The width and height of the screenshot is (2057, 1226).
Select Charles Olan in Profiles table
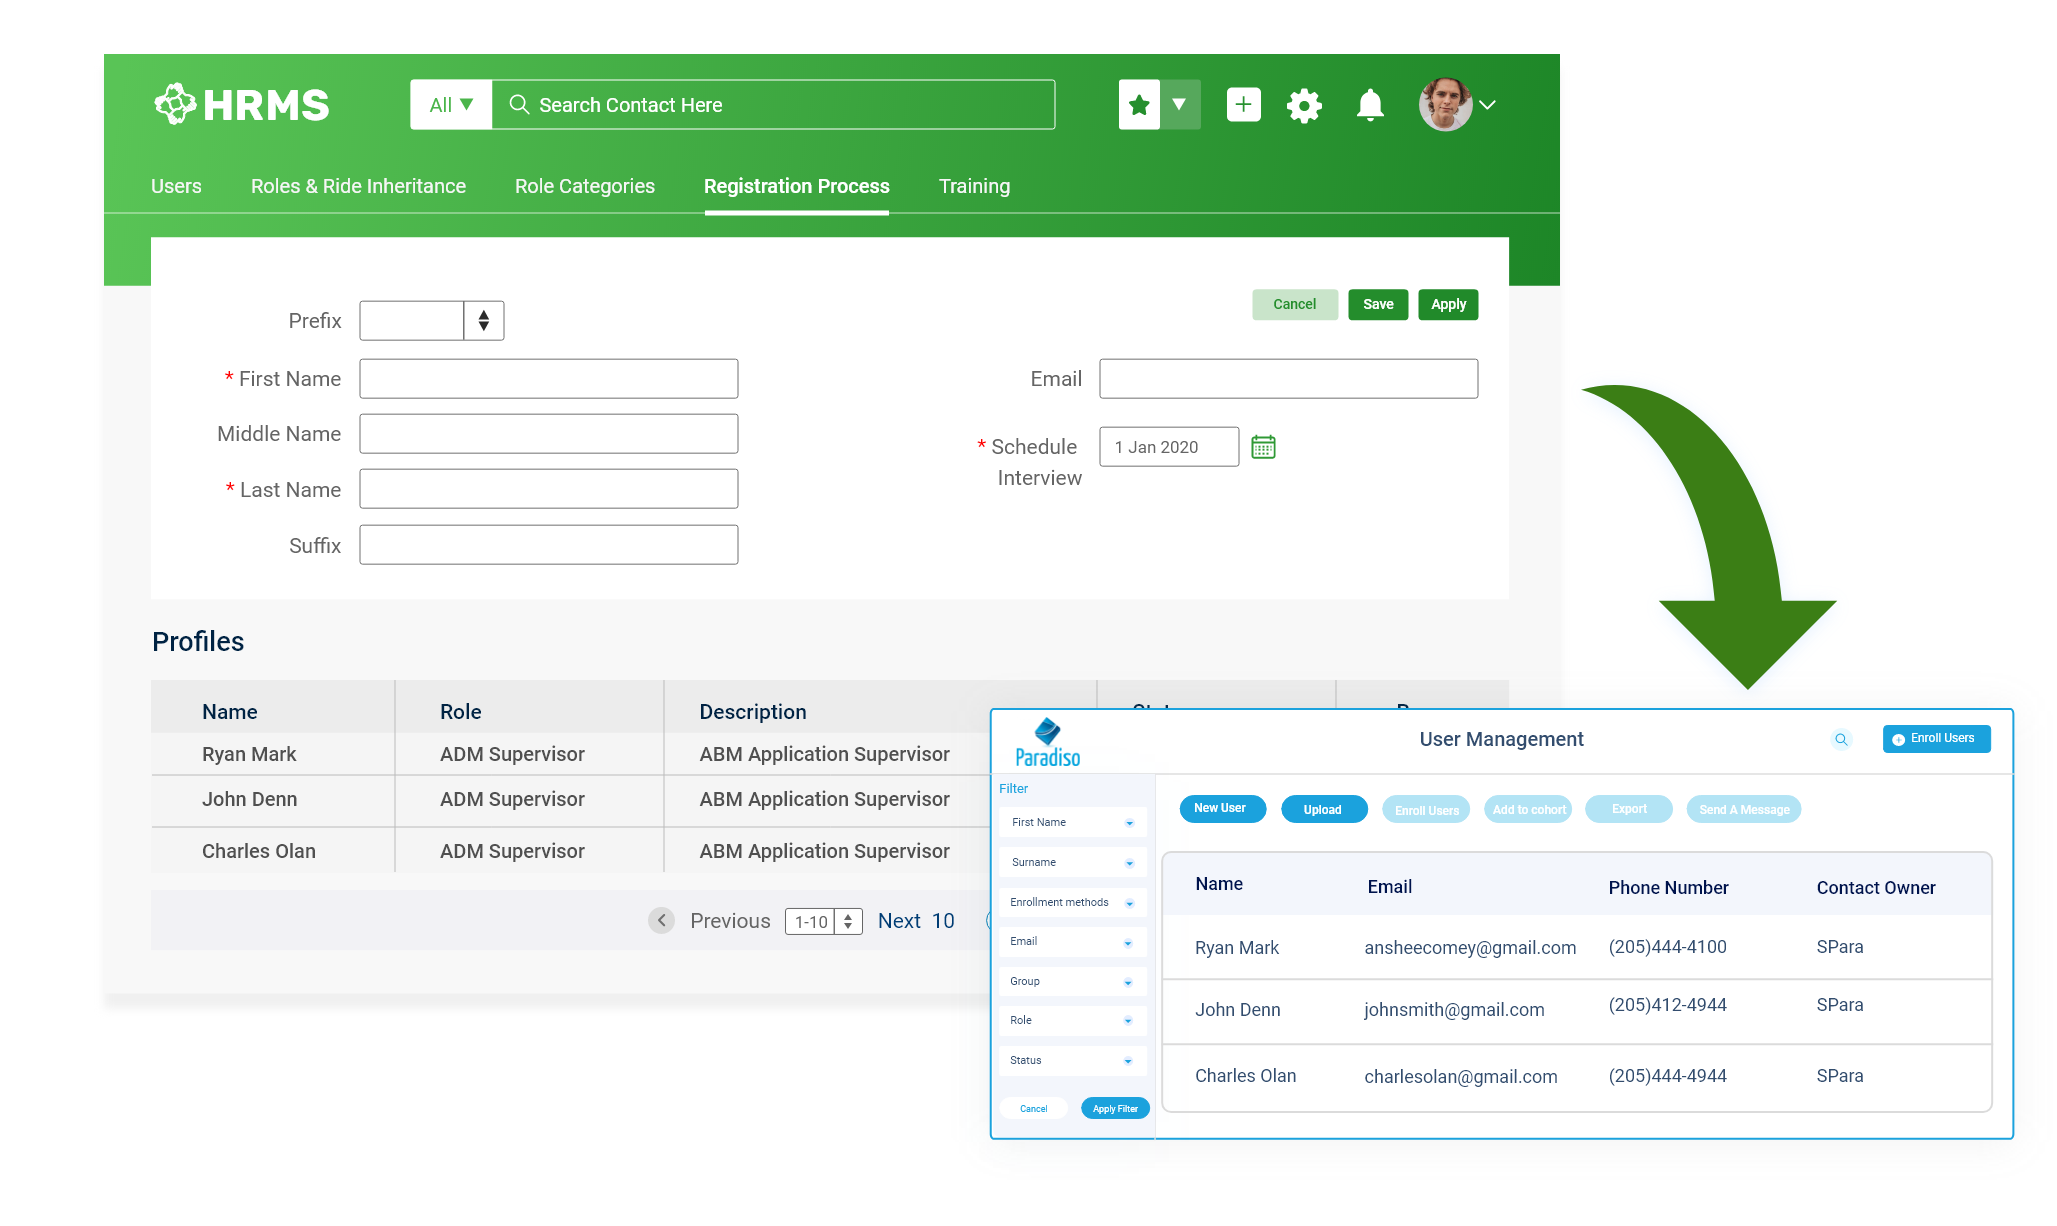(x=258, y=851)
